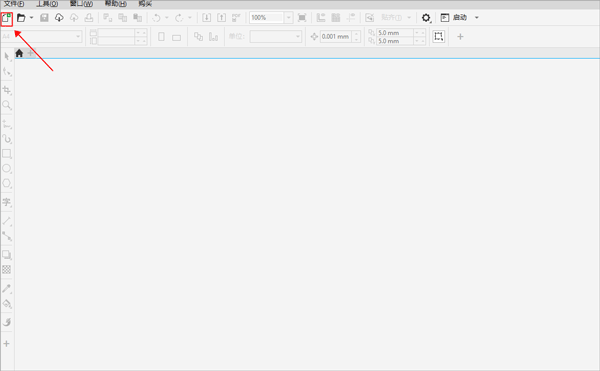Open the 帮助 menu
600x371 pixels.
[x=116, y=4]
